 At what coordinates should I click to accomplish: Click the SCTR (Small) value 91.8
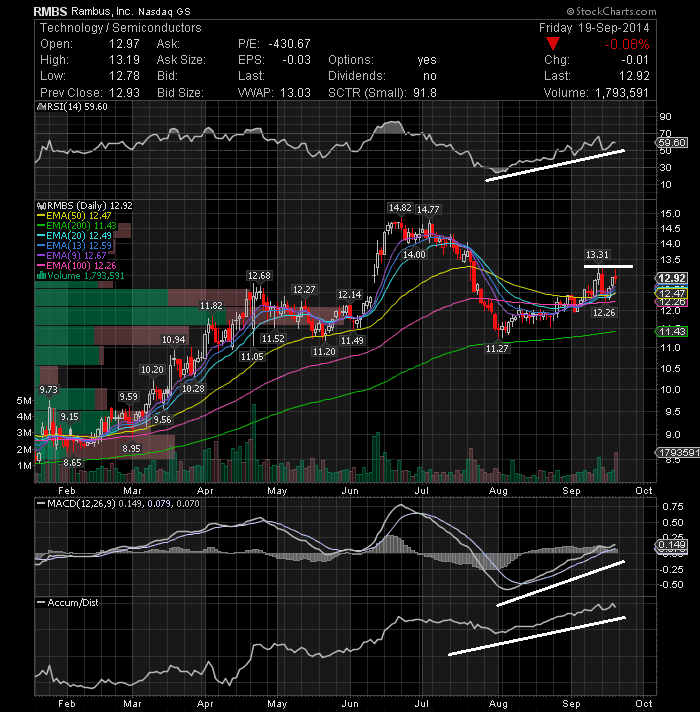pos(424,93)
